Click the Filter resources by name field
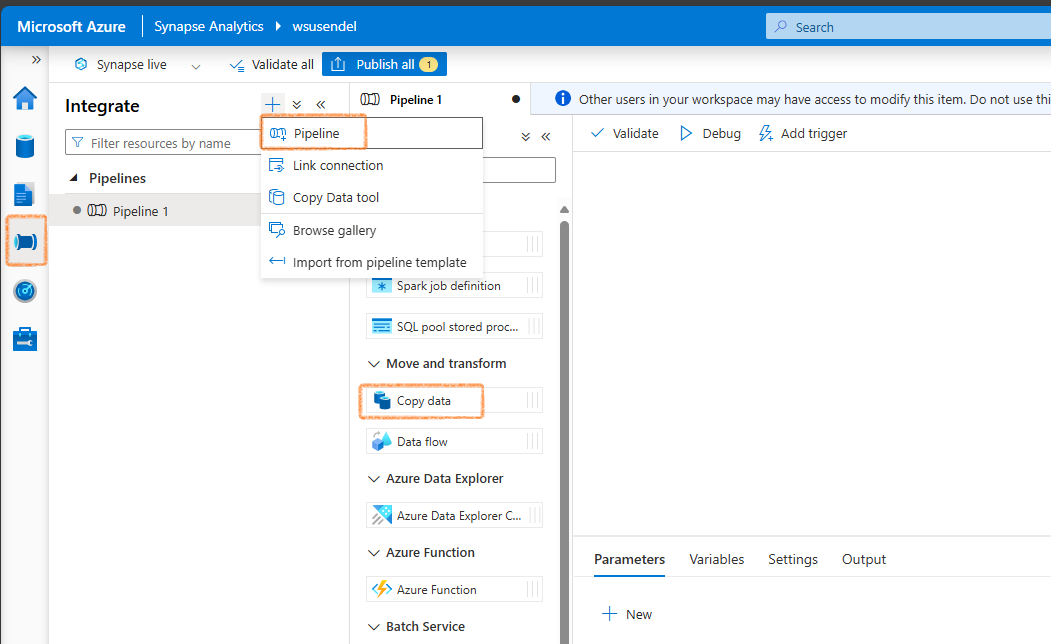Image resolution: width=1051 pixels, height=644 pixels. (x=163, y=143)
